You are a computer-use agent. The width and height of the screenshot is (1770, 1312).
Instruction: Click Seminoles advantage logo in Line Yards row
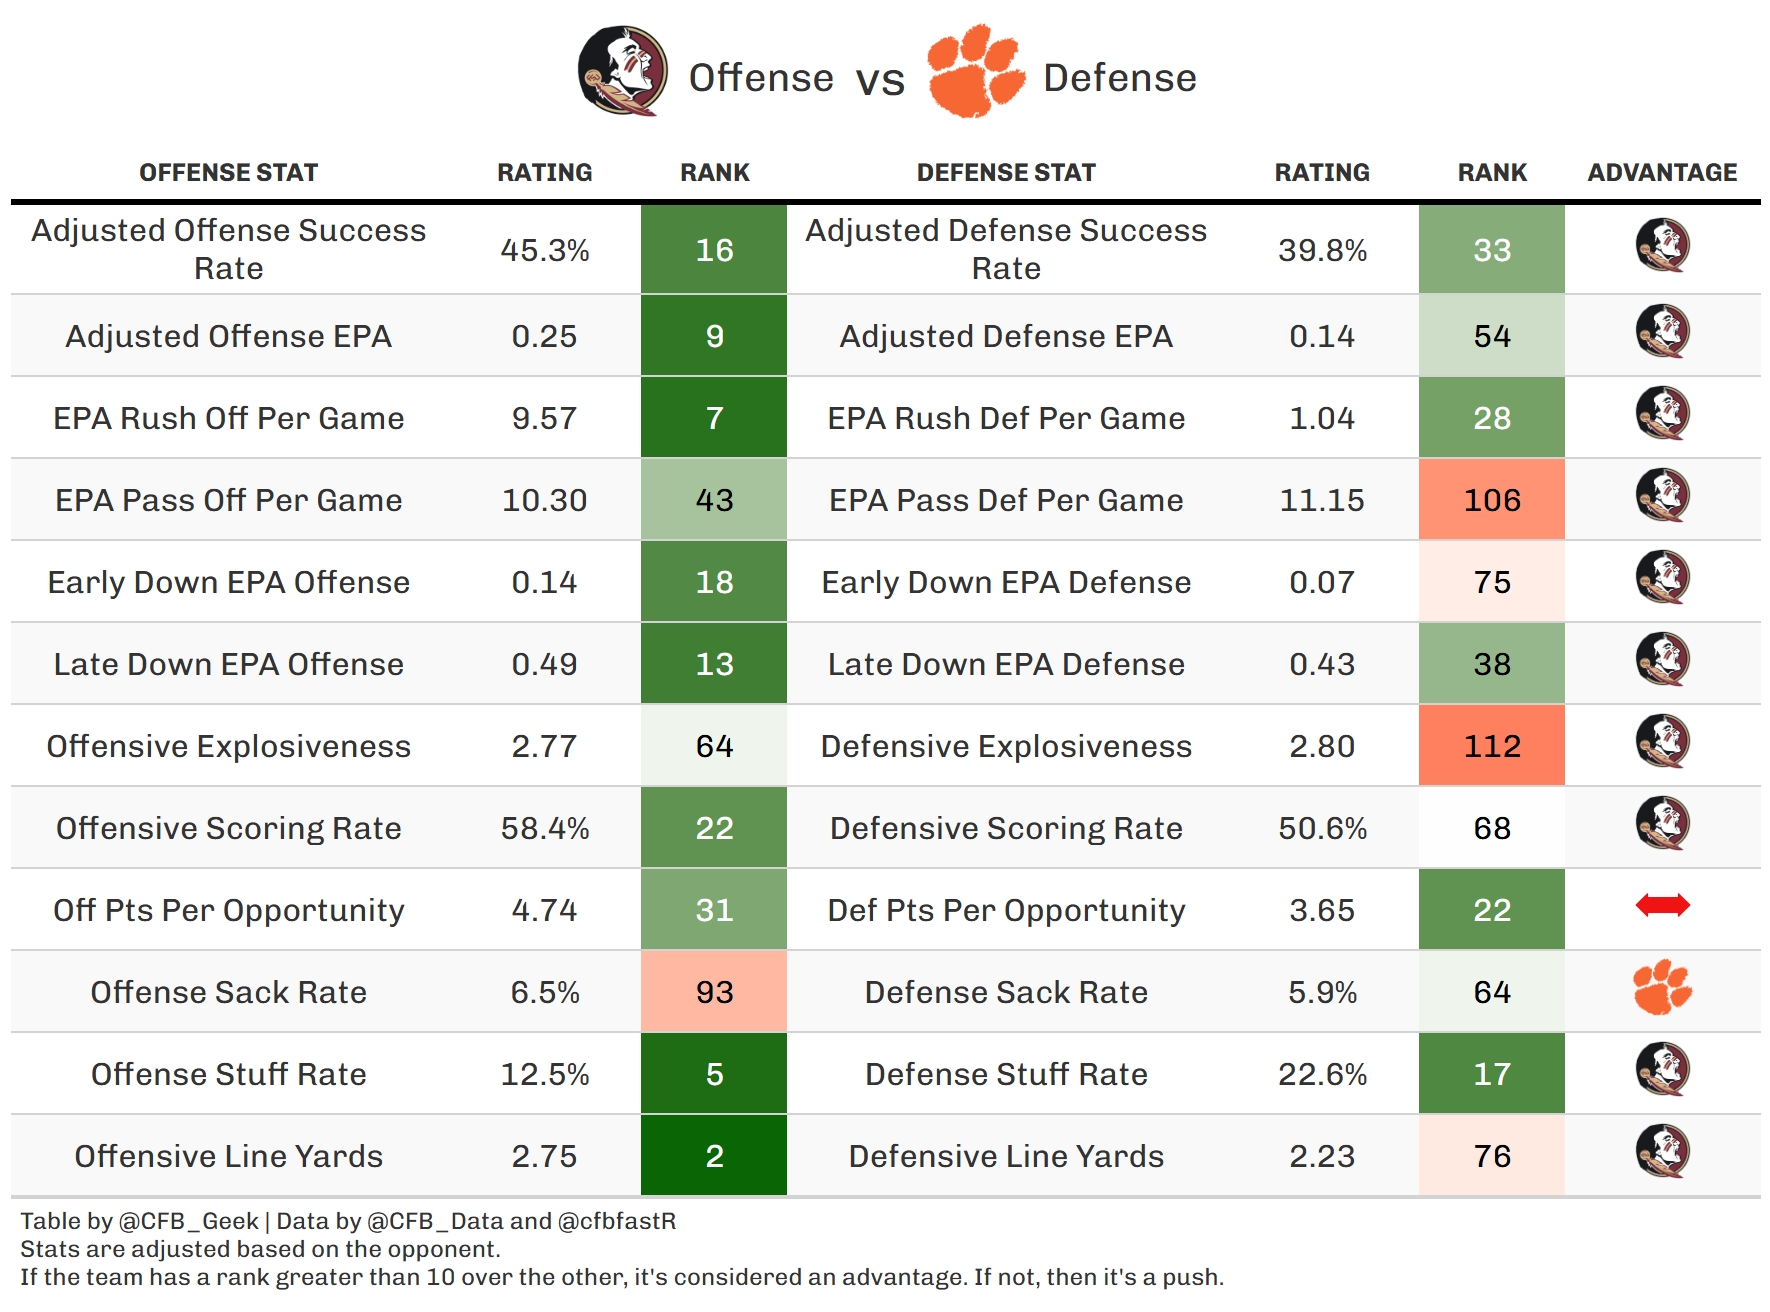point(1662,1152)
